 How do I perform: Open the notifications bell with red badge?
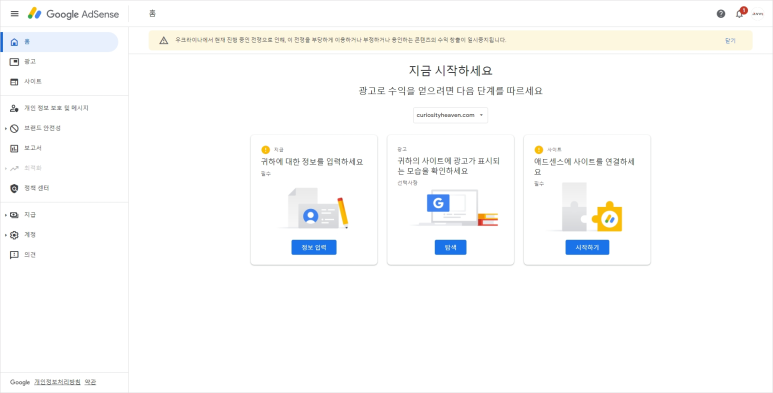pyautogui.click(x=740, y=13)
